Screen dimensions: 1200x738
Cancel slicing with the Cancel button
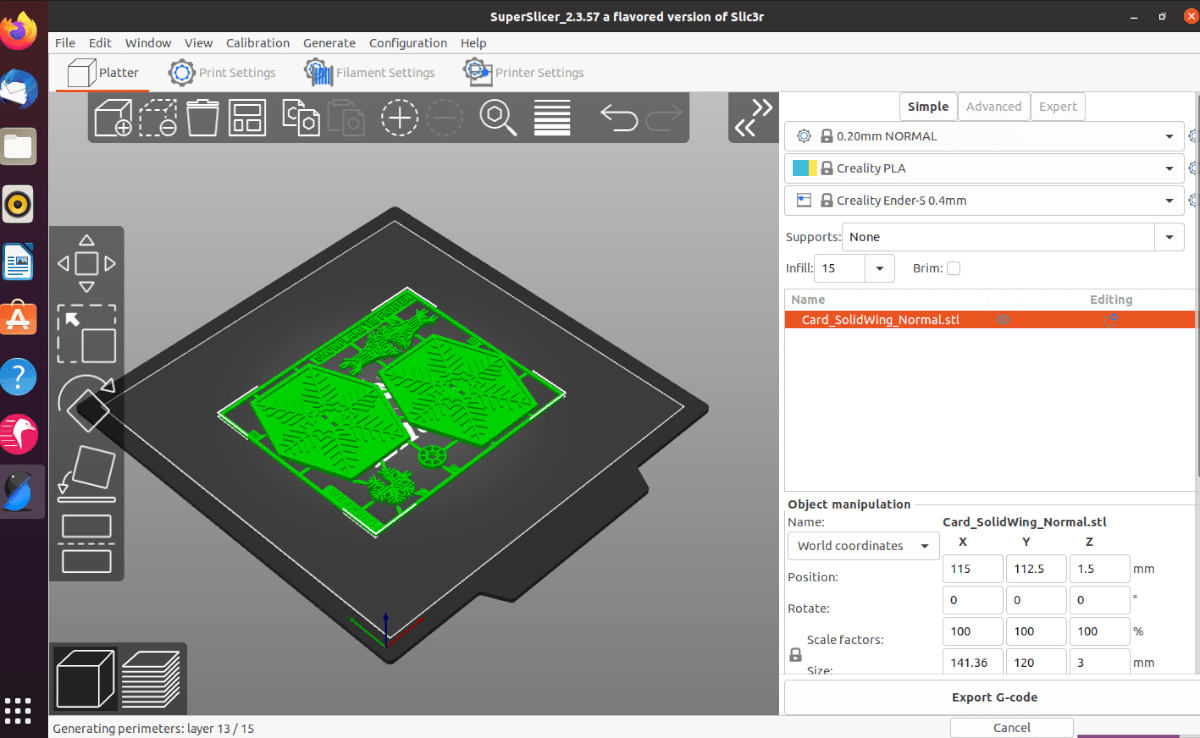(1010, 727)
